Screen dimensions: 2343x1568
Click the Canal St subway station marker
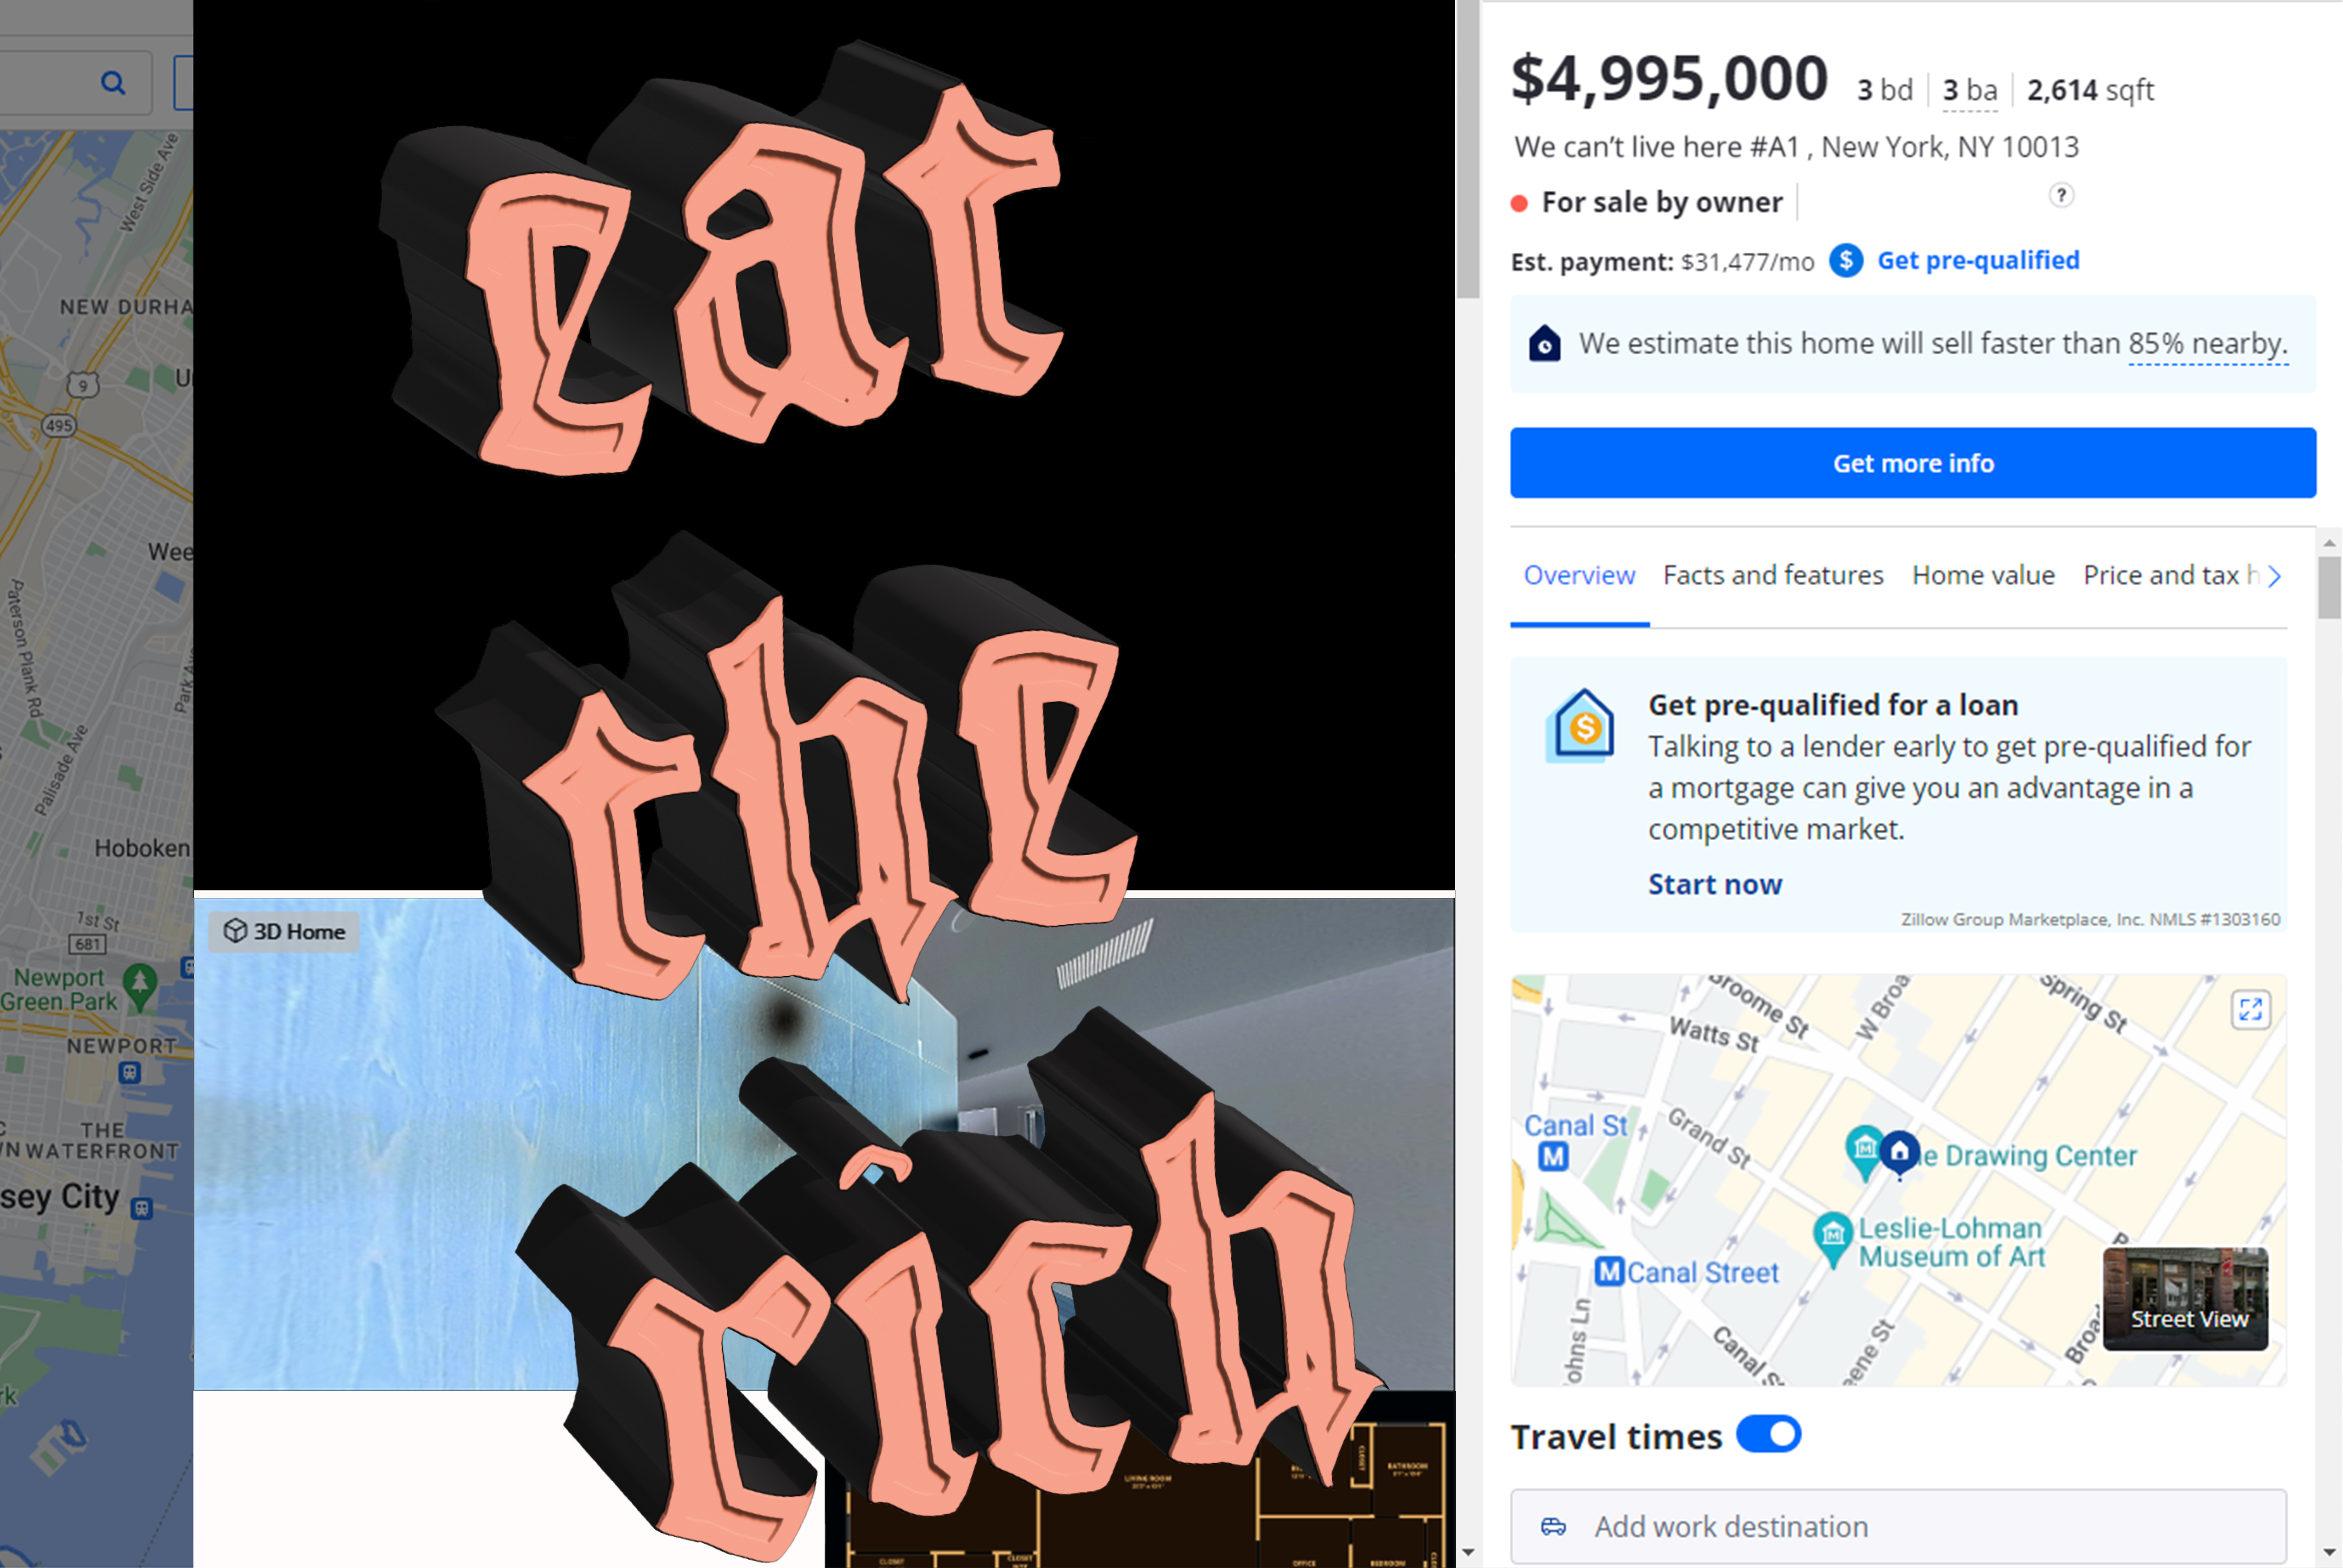tap(1553, 1157)
